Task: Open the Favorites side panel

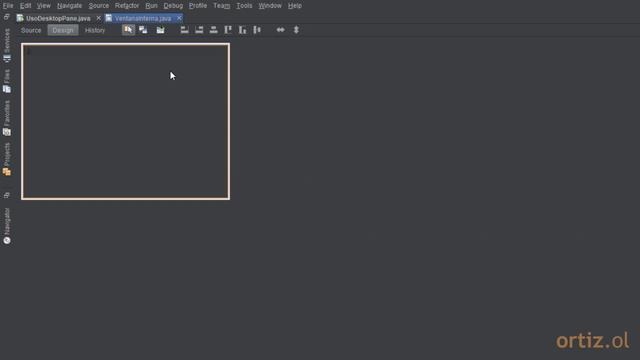Action: (7, 118)
